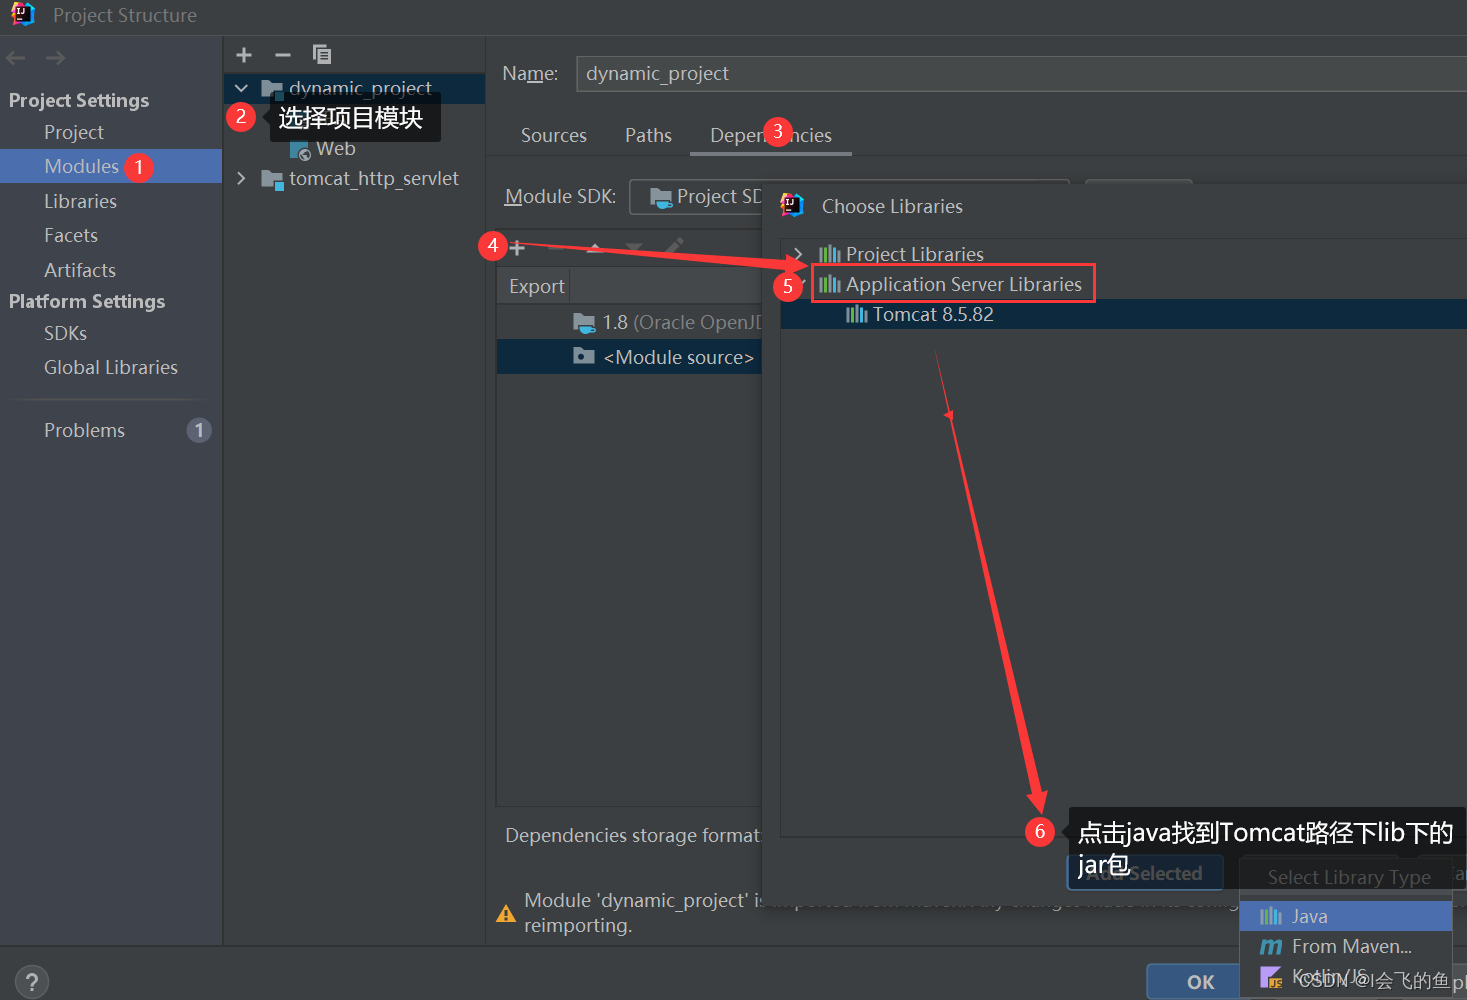
Task: Select the Tomcat 8.5.82 library row
Action: (x=1124, y=314)
